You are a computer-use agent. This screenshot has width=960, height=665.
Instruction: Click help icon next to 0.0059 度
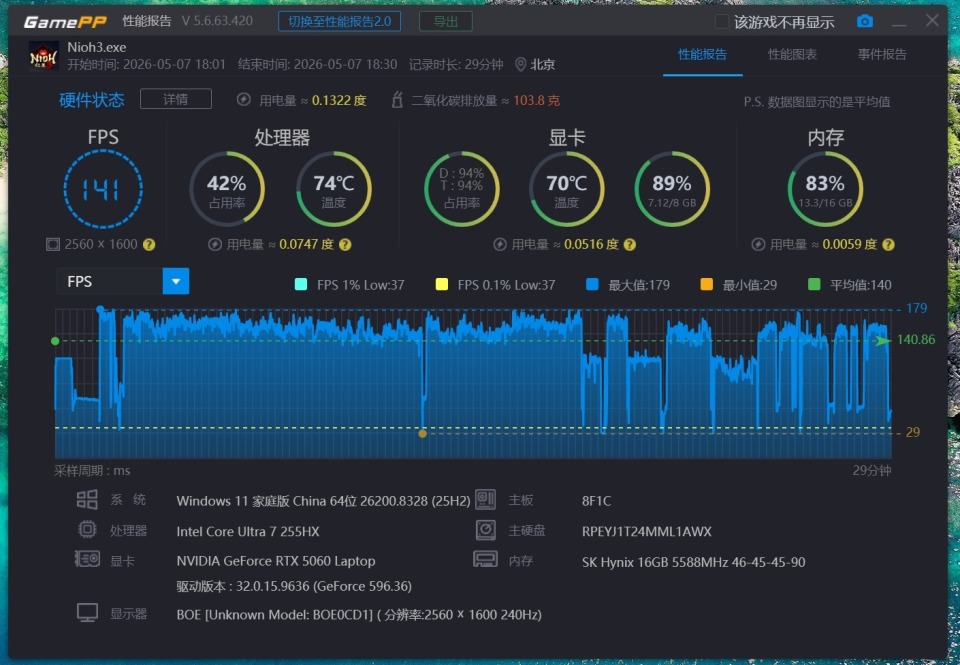[889, 245]
